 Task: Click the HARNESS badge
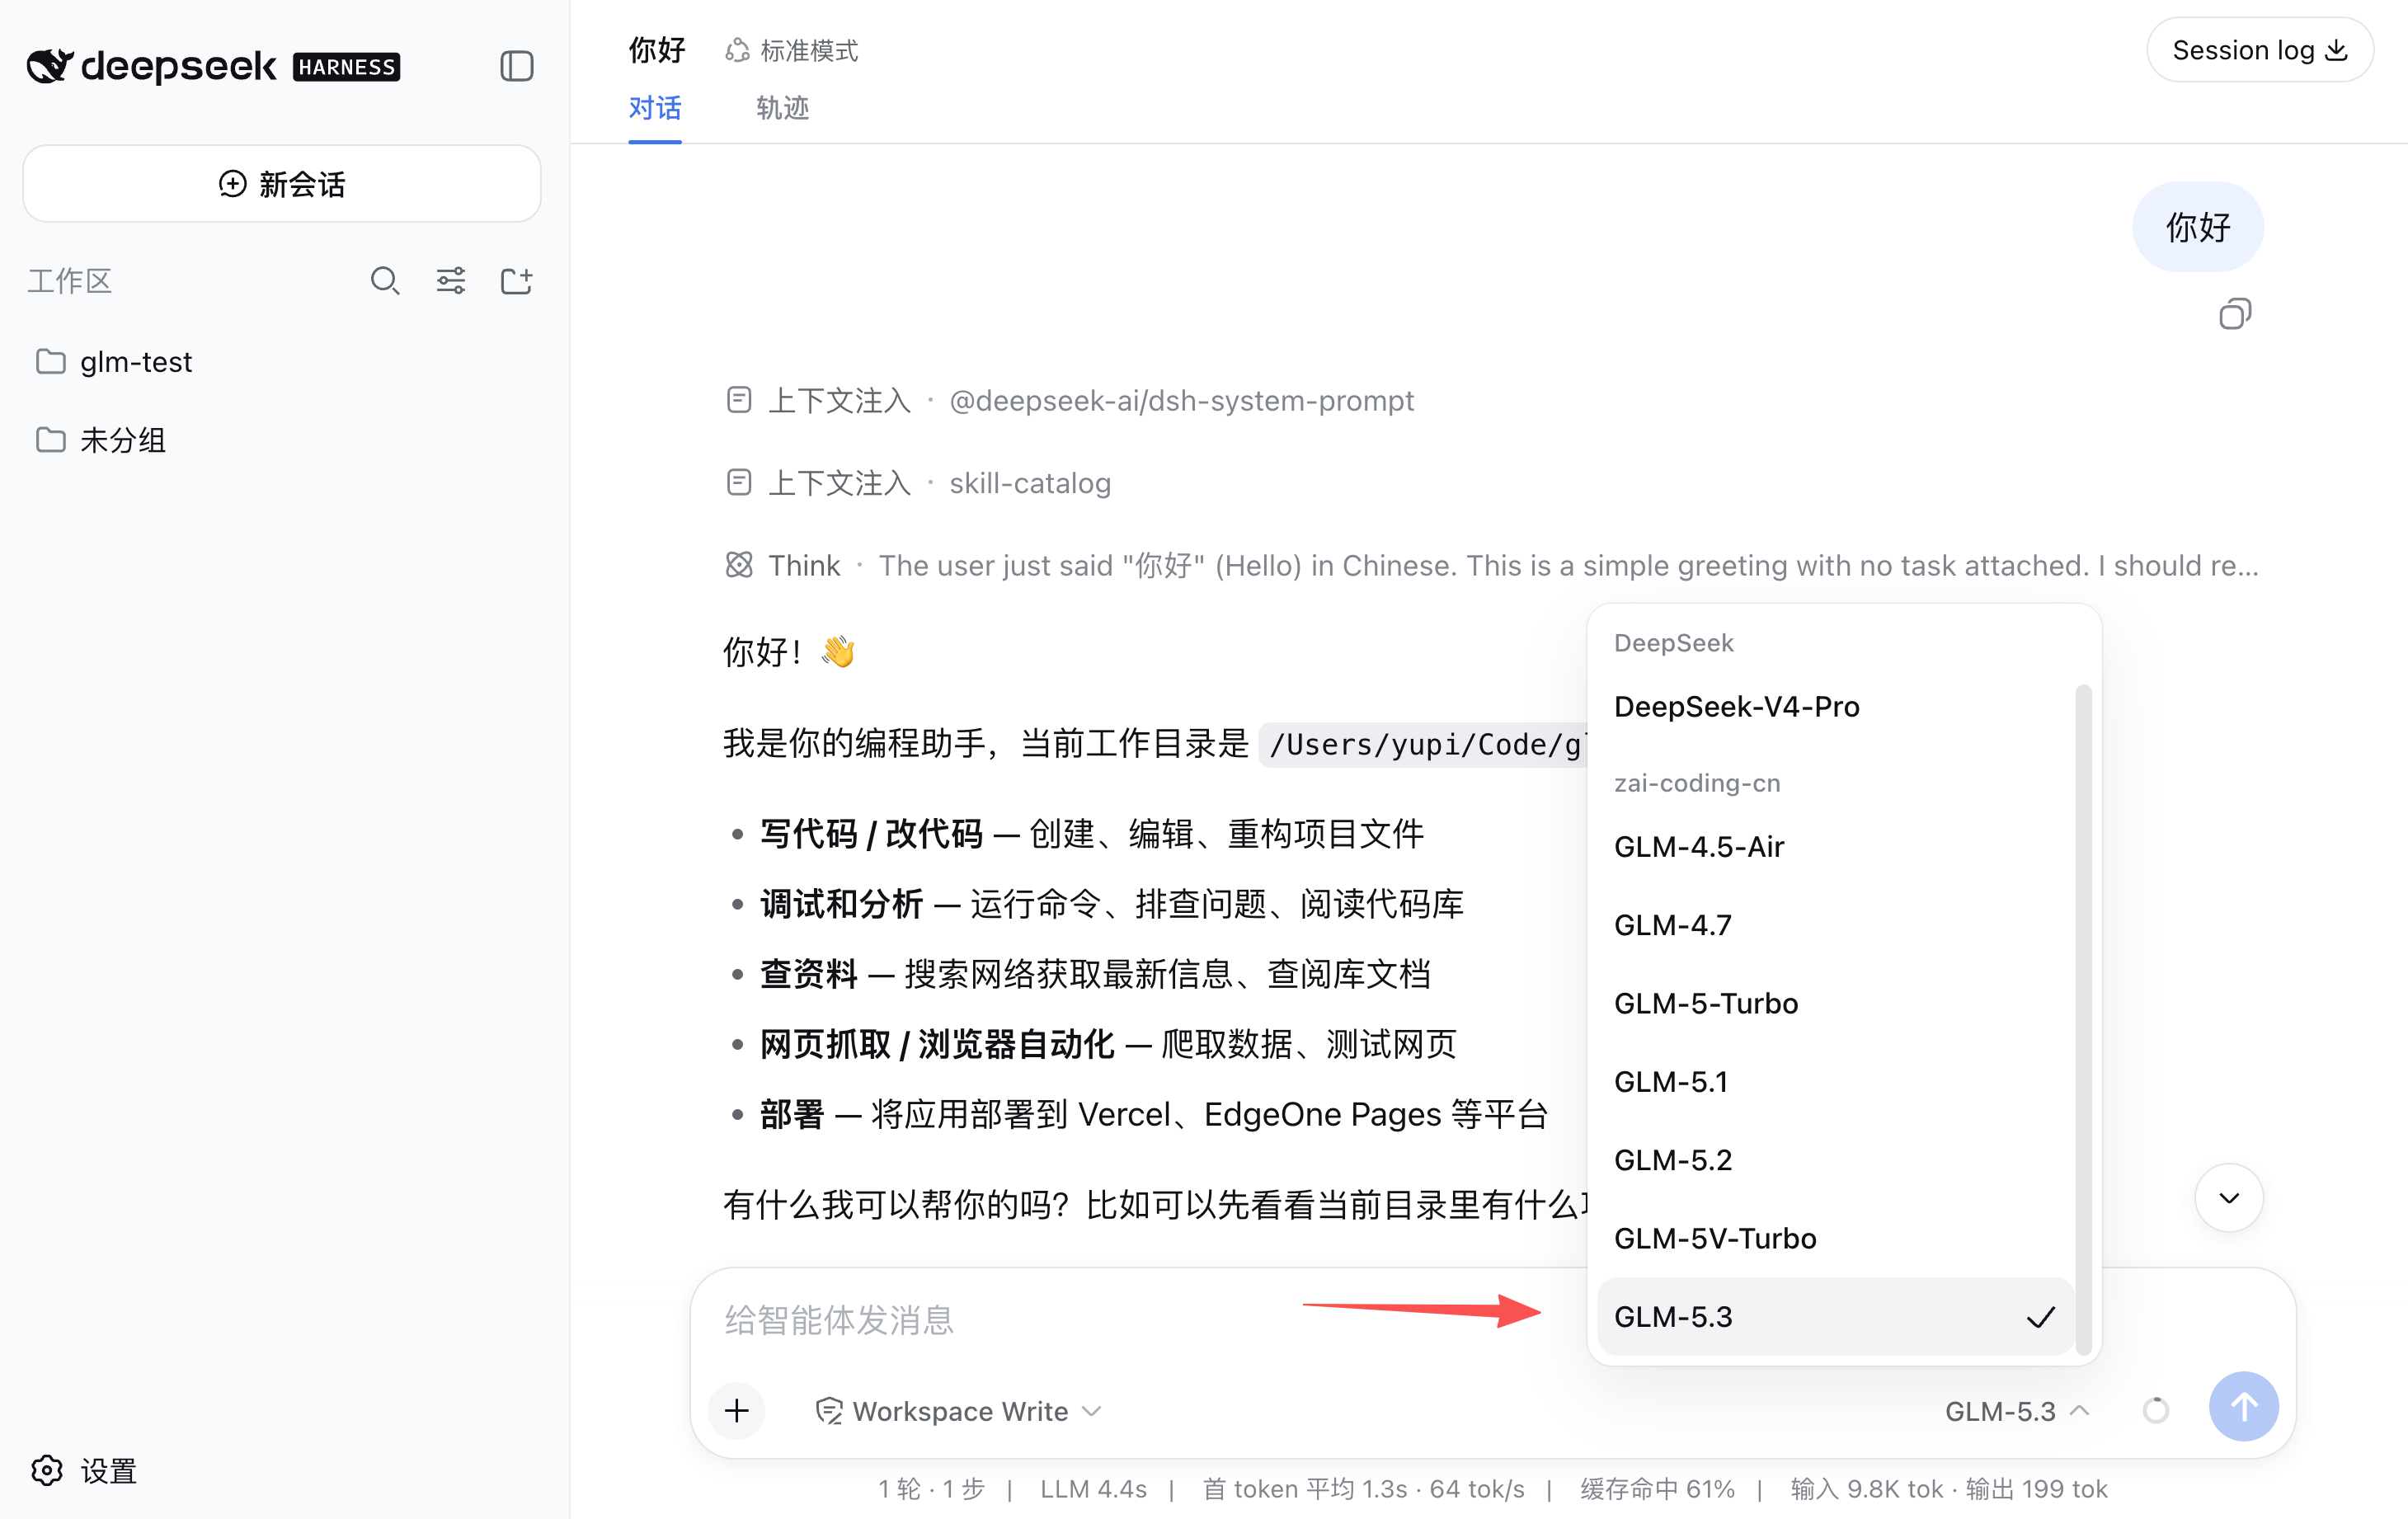[x=347, y=67]
